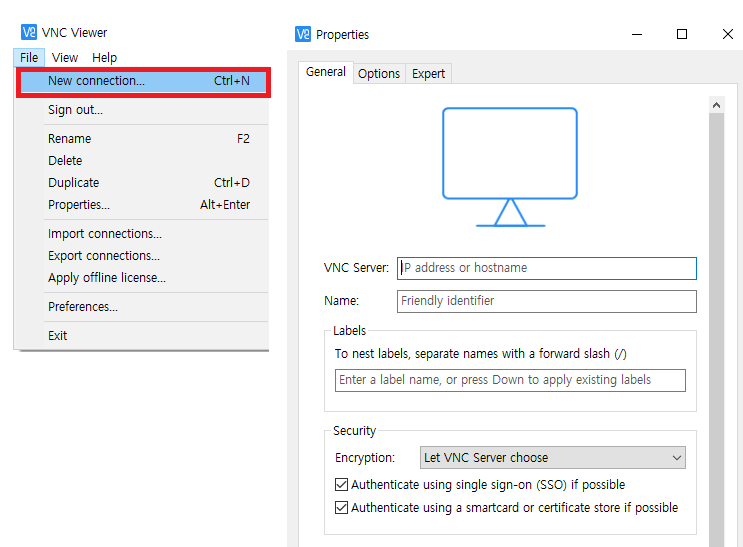
Task: Click the blue monitor icon in Properties
Action: (510, 167)
